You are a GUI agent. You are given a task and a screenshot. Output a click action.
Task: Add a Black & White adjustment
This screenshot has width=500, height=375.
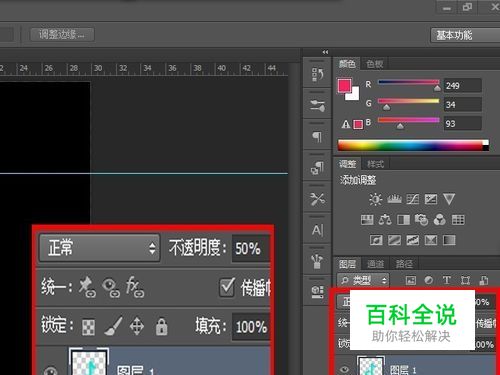pos(403,220)
